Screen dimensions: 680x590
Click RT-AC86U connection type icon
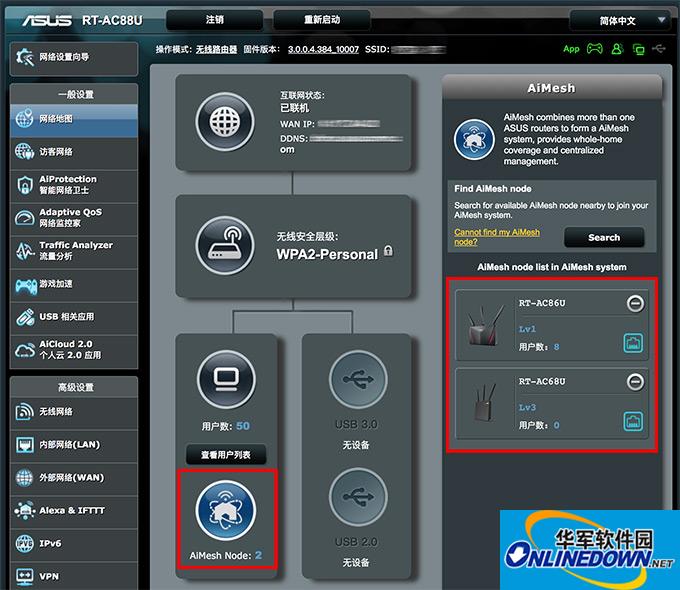[633, 343]
